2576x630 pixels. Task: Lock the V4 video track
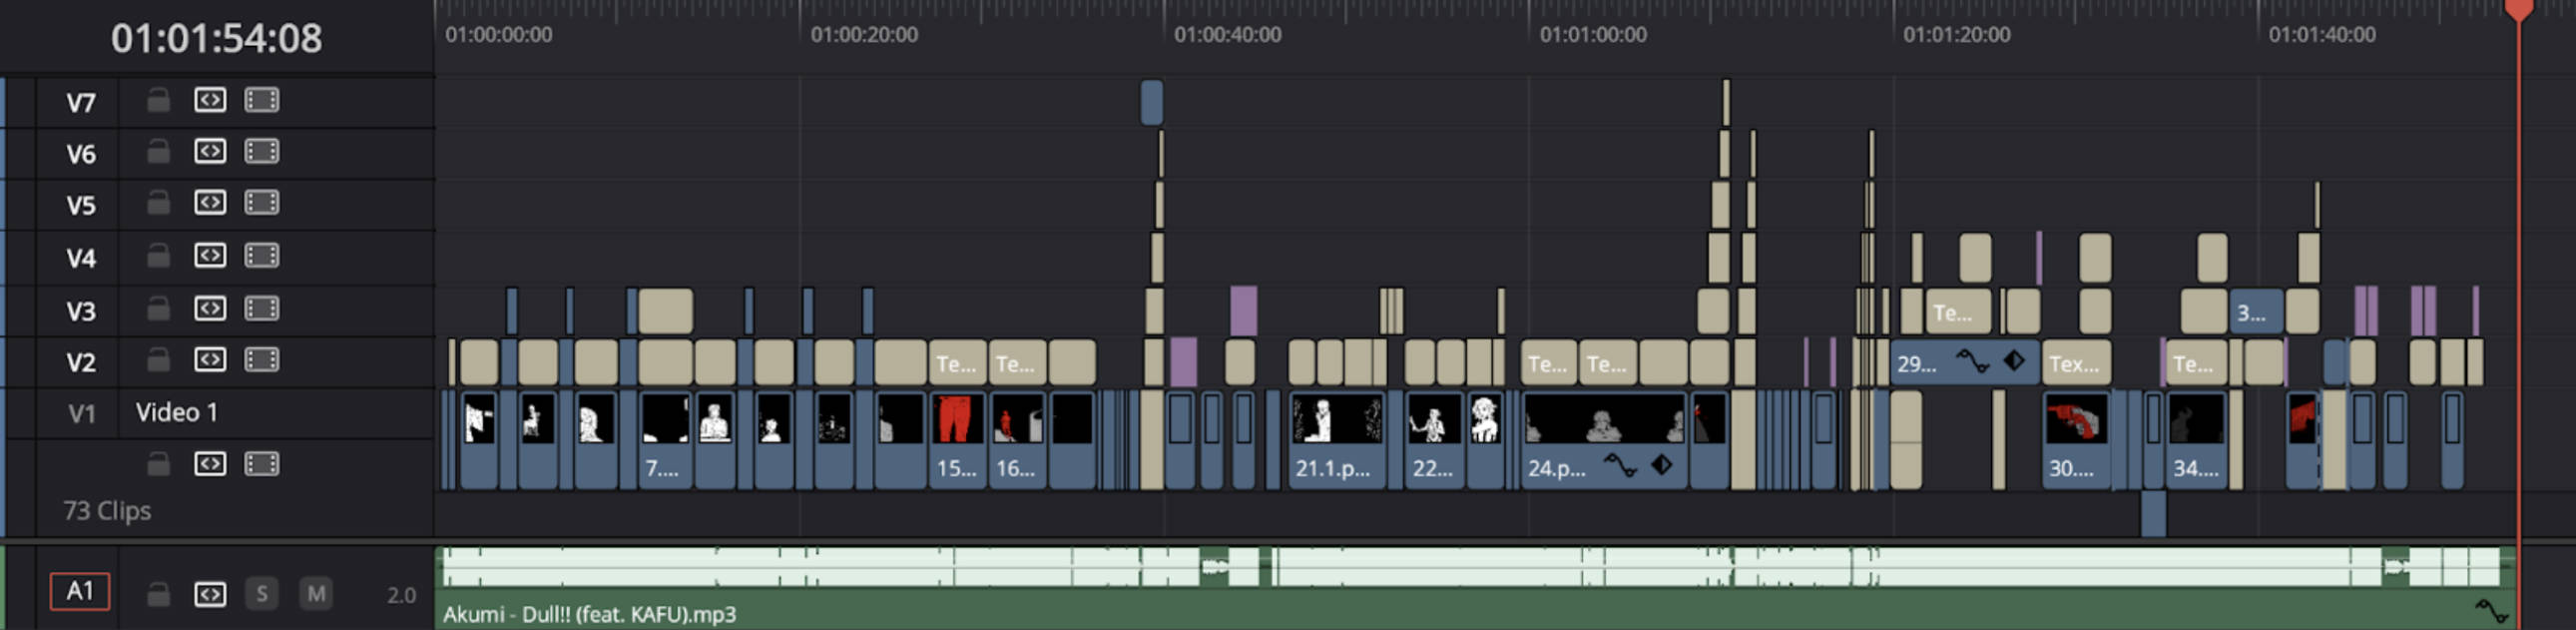(158, 257)
